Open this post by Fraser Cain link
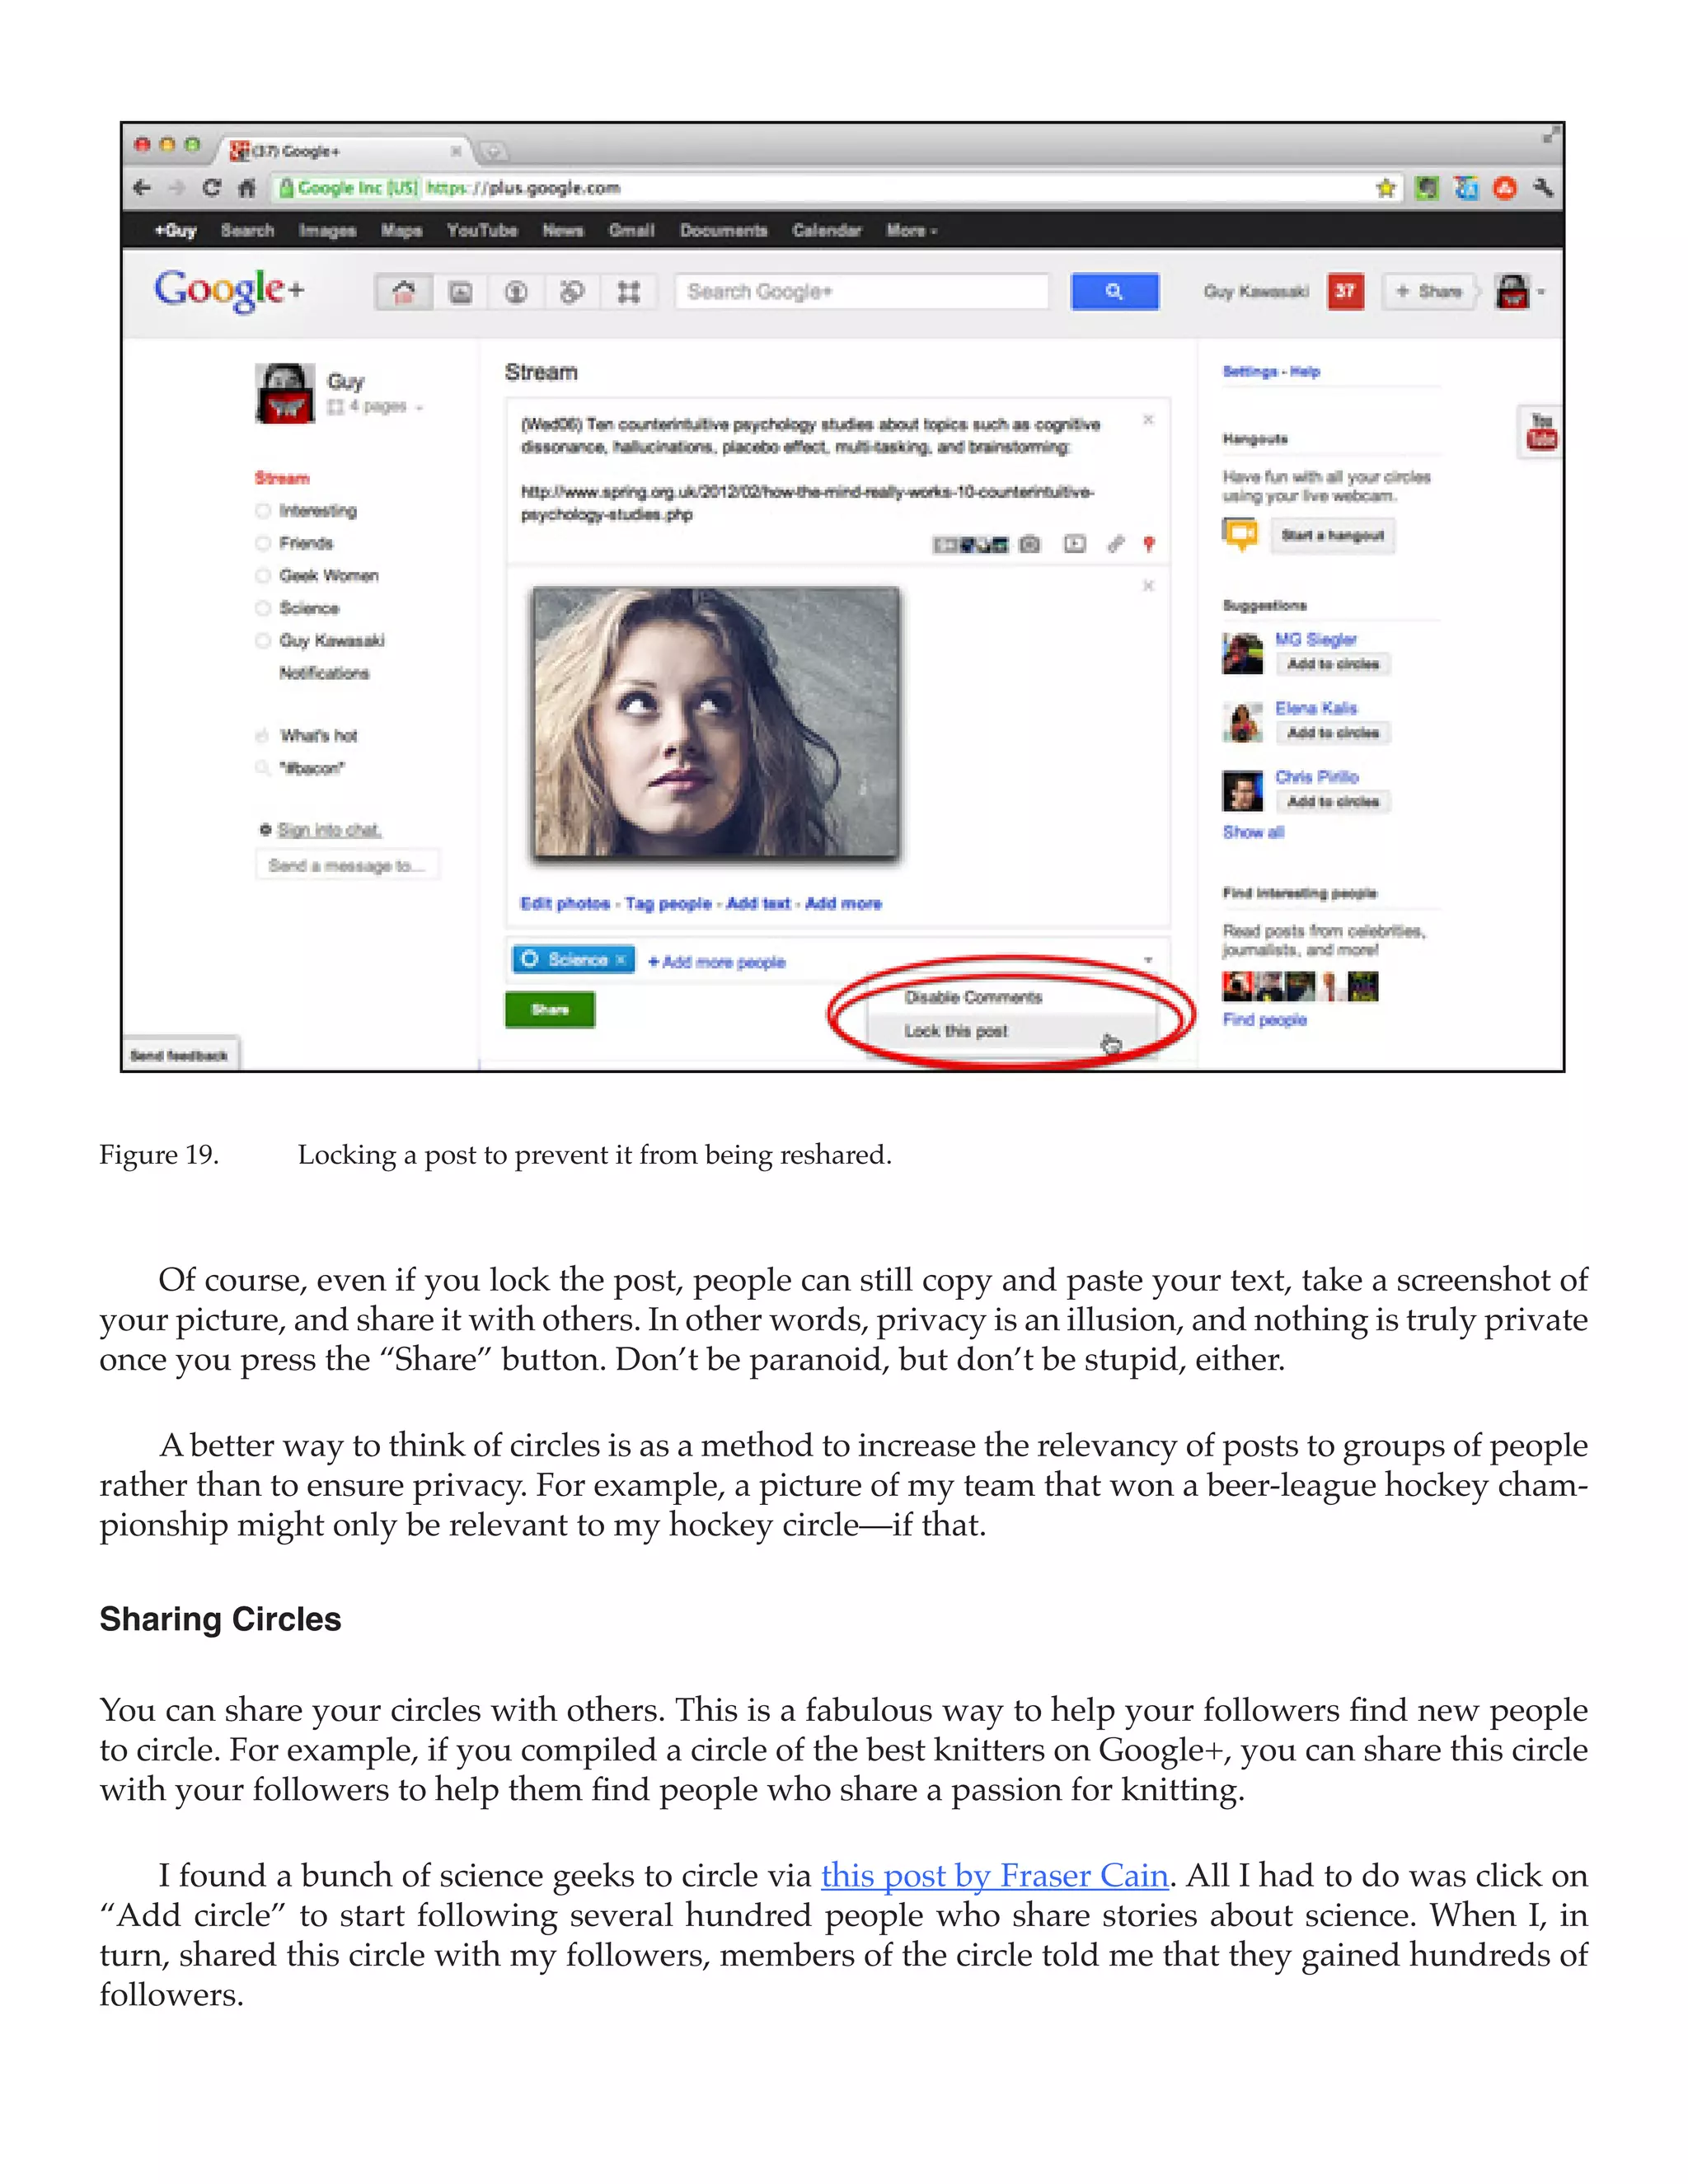This screenshot has width=1688, height=2184. pyautogui.click(x=995, y=1875)
